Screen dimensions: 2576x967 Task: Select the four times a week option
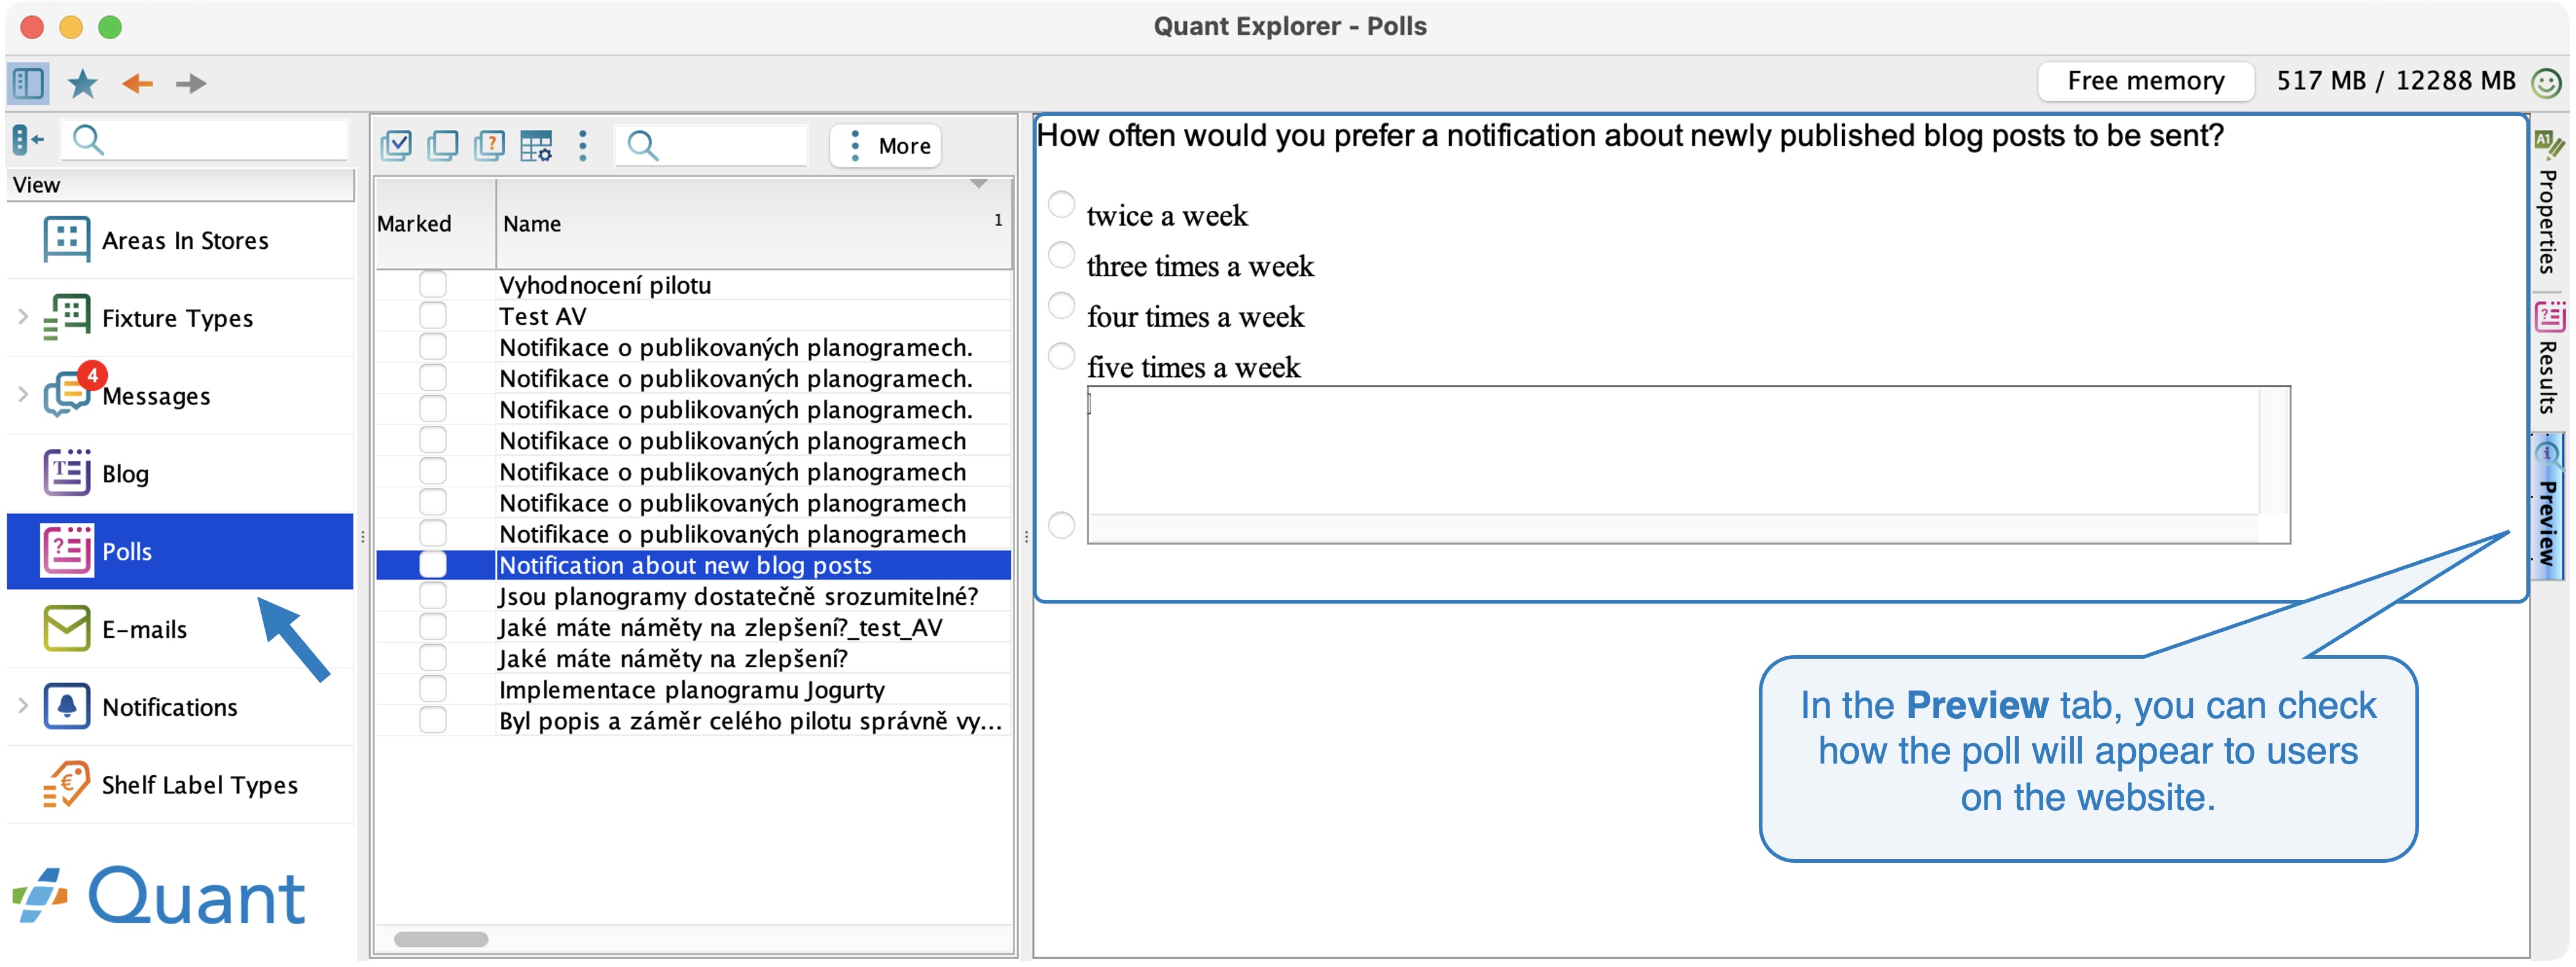(1061, 306)
